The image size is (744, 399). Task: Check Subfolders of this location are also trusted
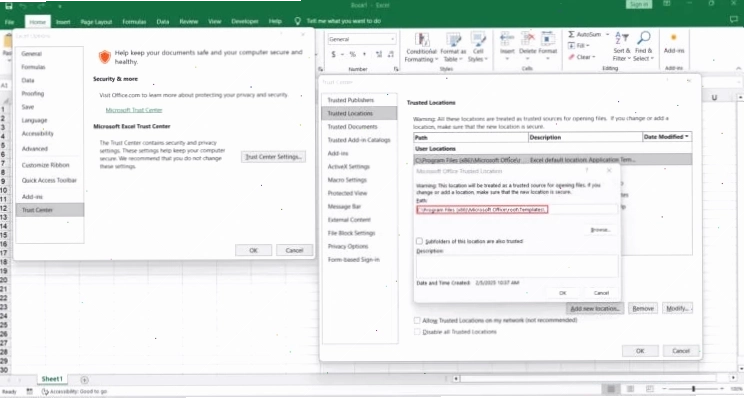[419, 241]
